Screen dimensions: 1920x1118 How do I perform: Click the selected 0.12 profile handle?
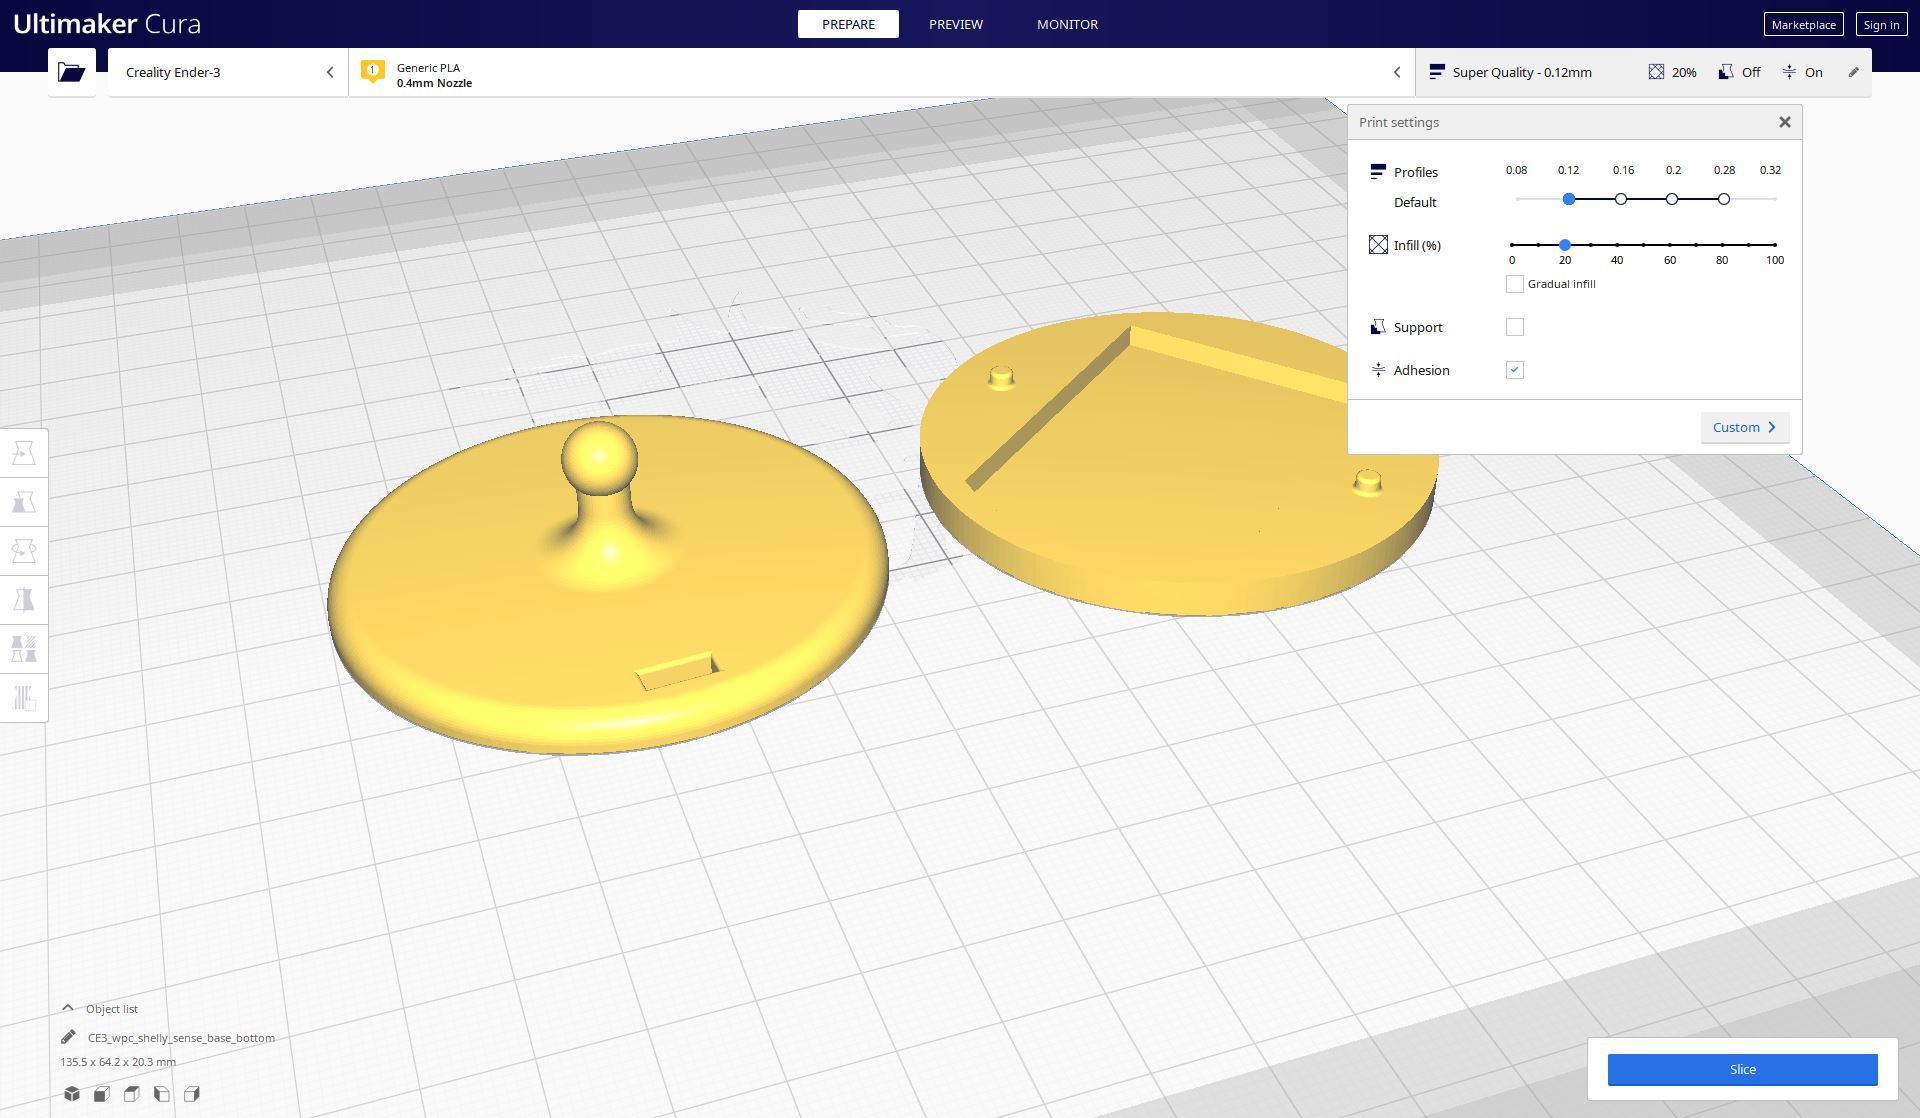pyautogui.click(x=1569, y=199)
